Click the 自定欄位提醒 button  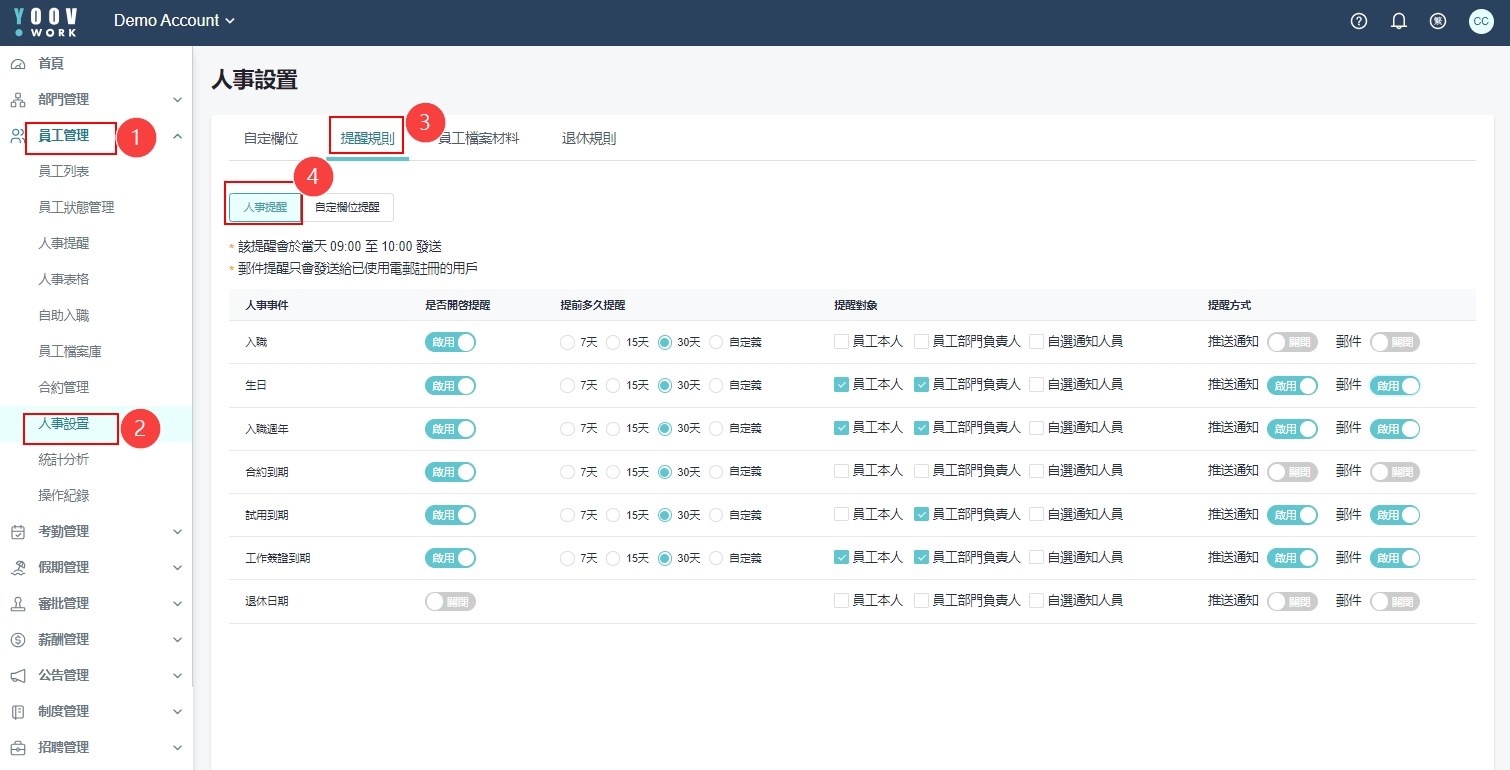pos(347,207)
